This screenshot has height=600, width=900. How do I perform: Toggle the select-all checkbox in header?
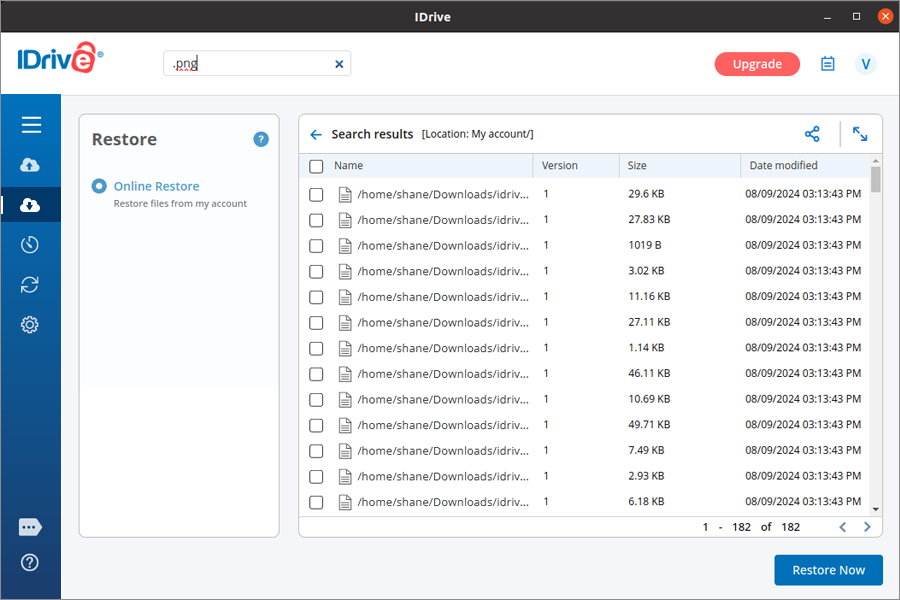pos(316,166)
